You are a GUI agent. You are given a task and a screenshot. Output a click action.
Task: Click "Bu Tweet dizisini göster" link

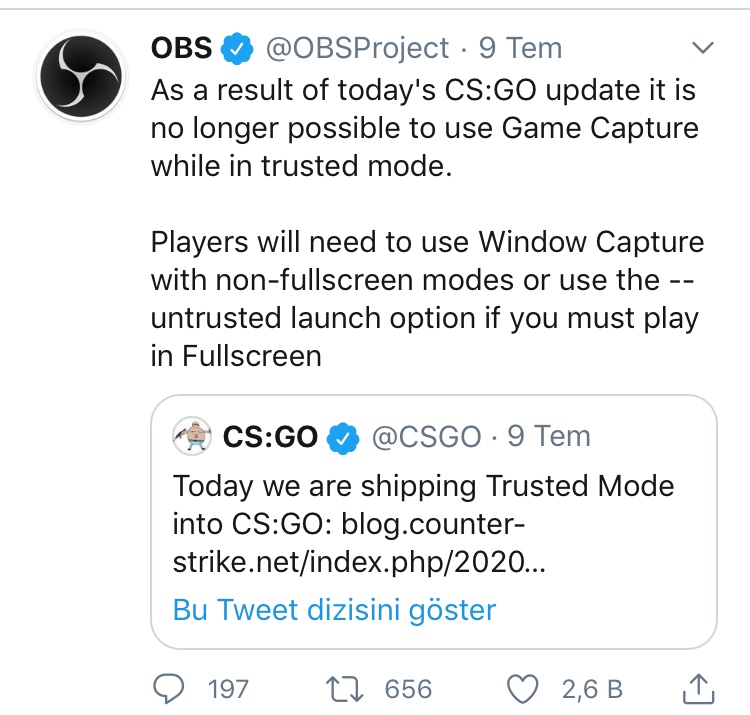(334, 609)
